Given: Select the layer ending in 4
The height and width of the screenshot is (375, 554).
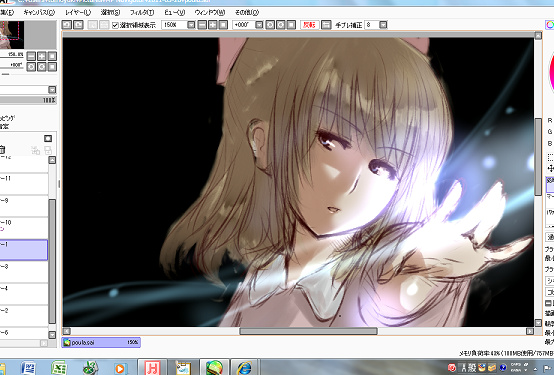Looking at the screenshot, I should coord(24,294).
